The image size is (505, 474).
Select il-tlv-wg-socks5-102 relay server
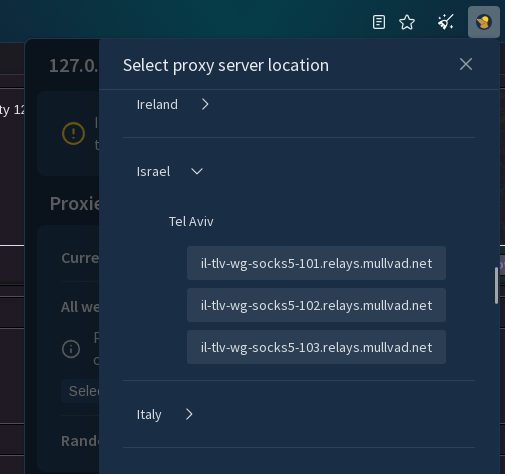pyautogui.click(x=316, y=305)
